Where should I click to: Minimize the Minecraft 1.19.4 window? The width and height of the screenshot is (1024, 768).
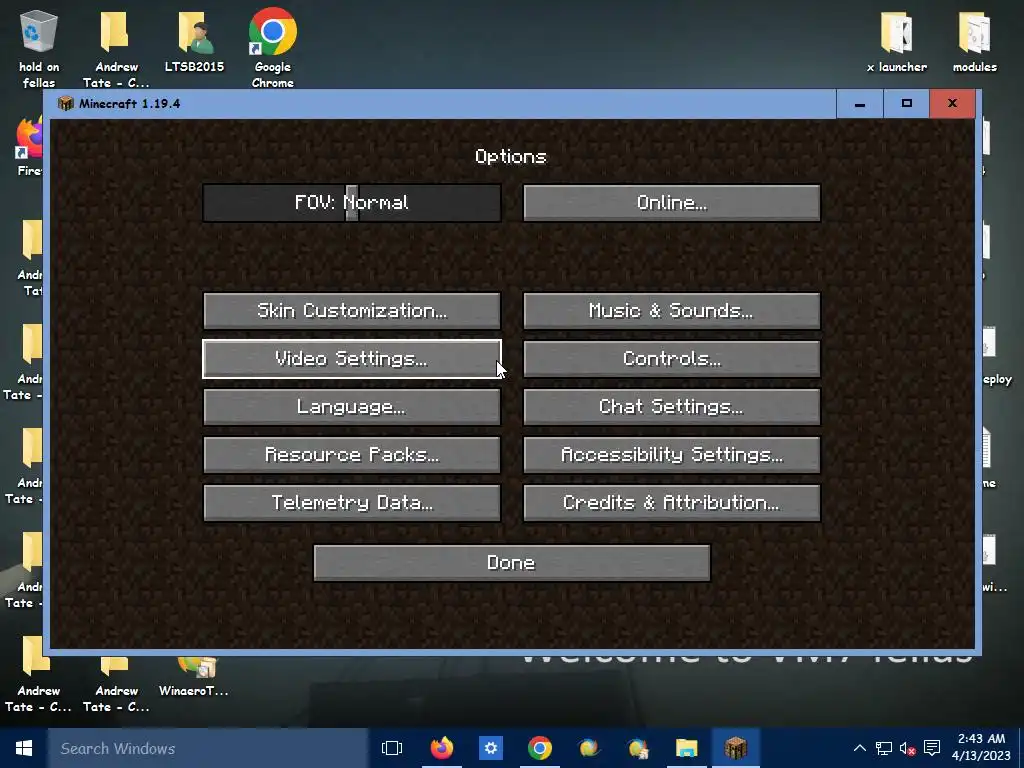pyautogui.click(x=860, y=104)
